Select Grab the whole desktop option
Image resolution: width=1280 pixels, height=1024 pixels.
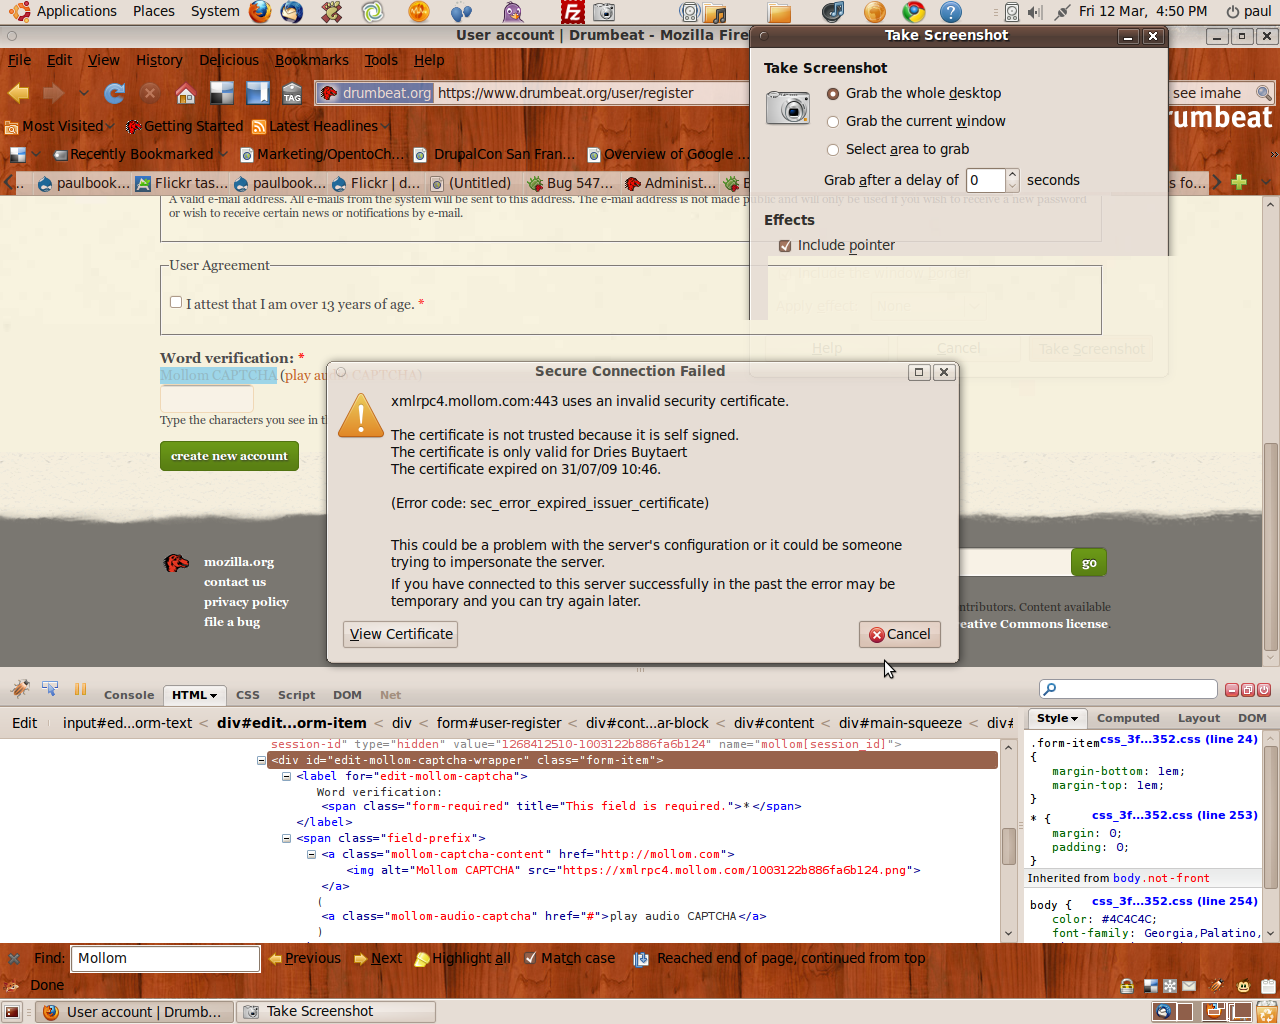pyautogui.click(x=913, y=93)
